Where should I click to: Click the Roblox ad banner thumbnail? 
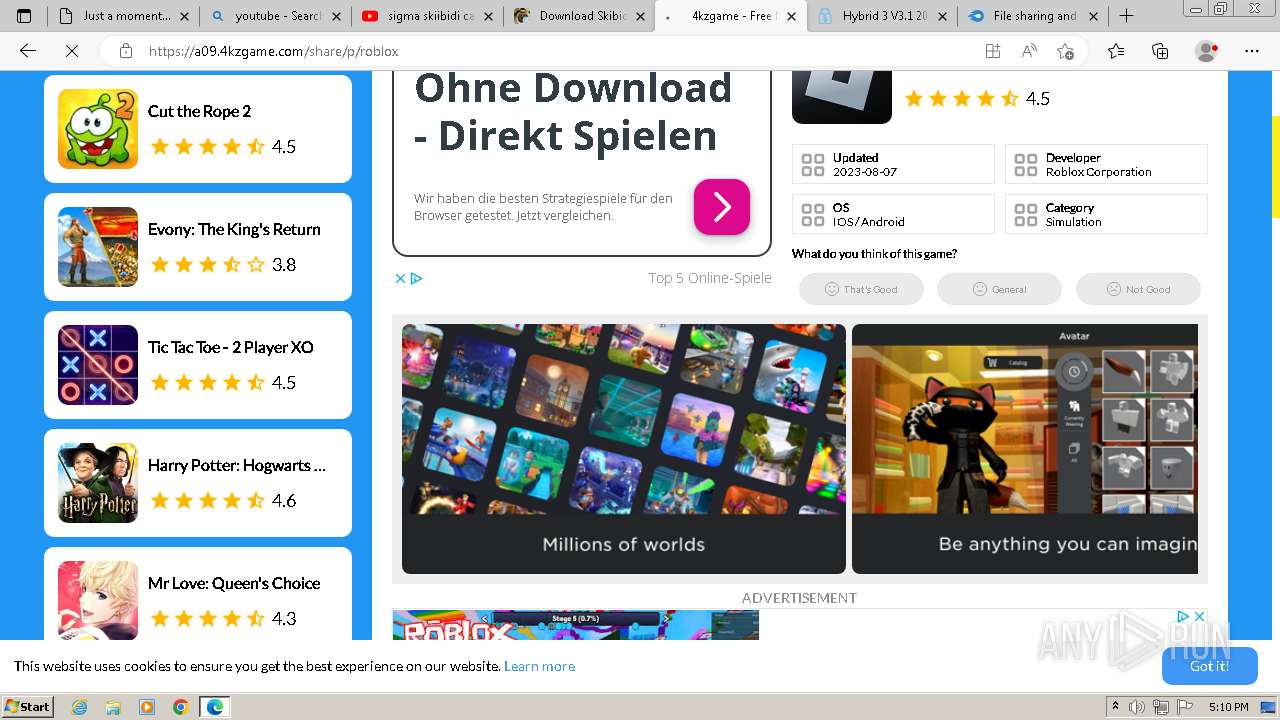pos(576,625)
